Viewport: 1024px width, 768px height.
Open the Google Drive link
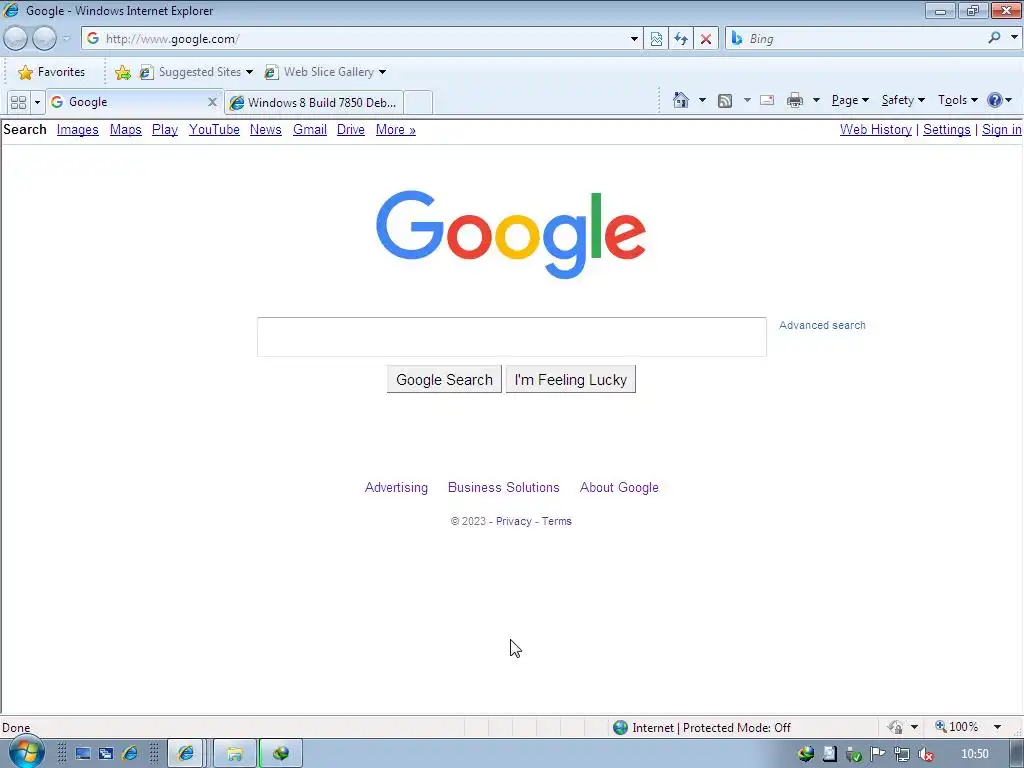[x=351, y=129]
